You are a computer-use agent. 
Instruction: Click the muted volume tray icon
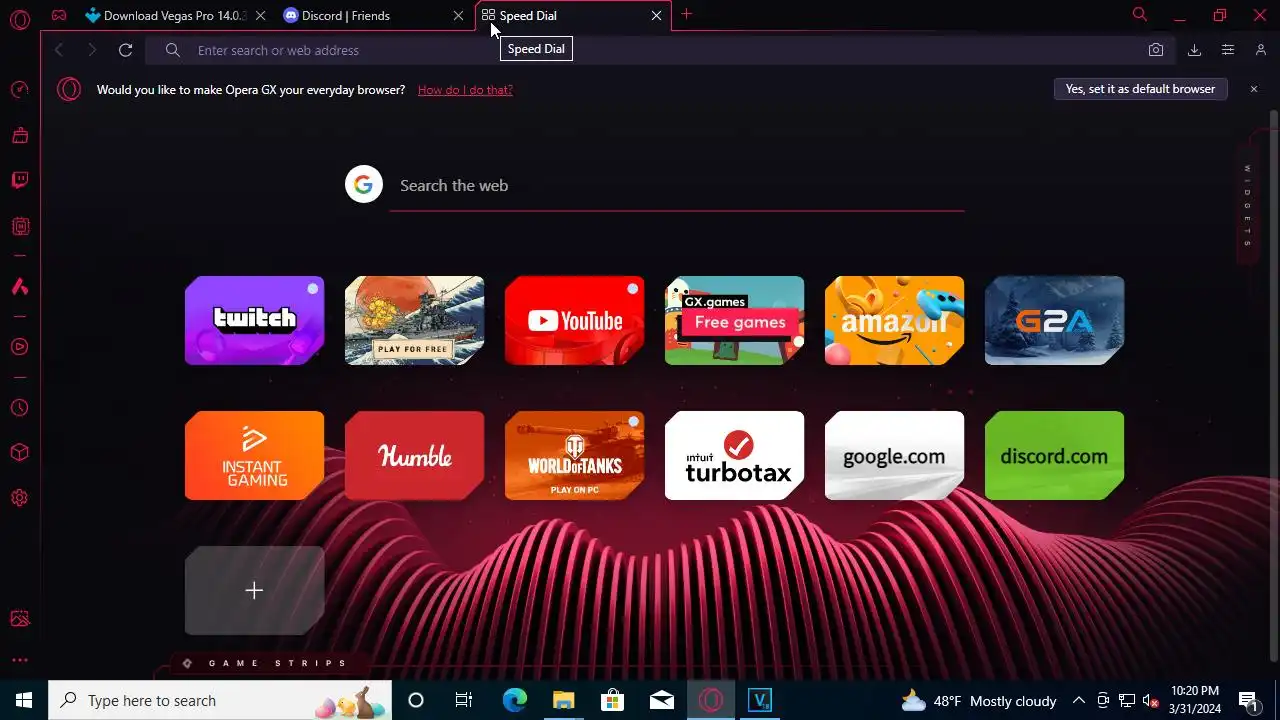(x=1151, y=701)
